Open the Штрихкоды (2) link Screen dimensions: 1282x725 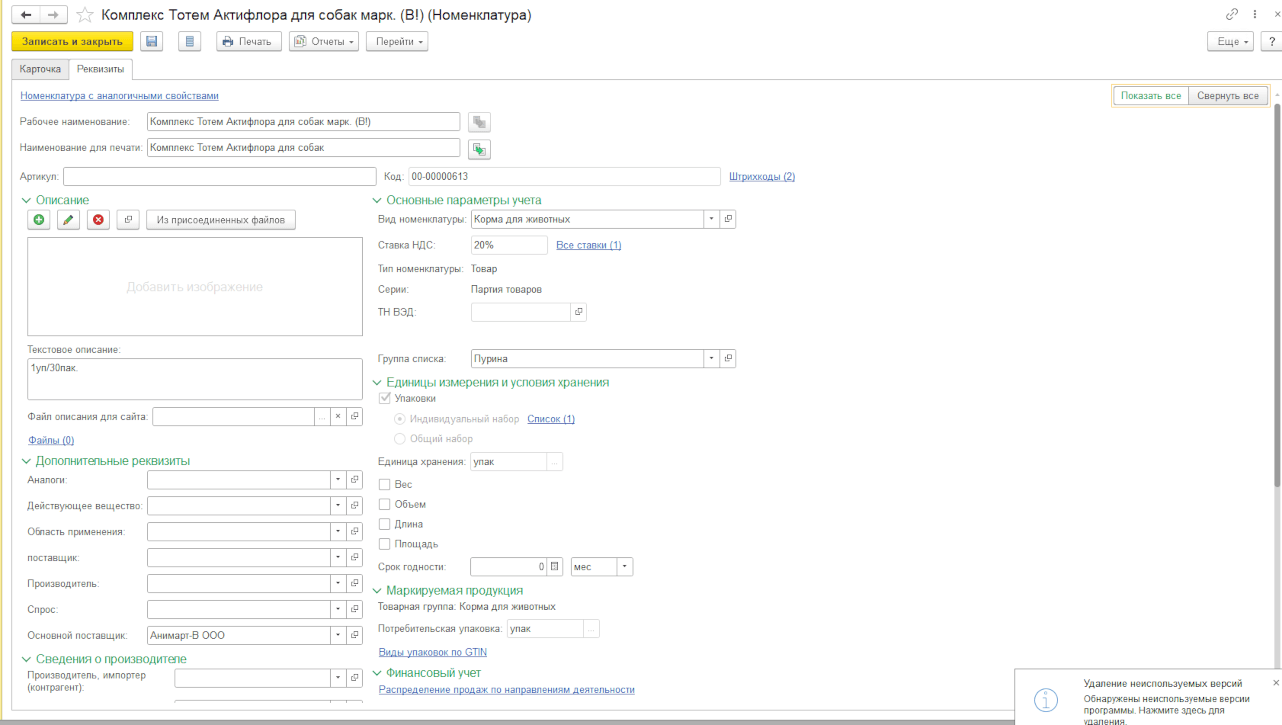762,177
